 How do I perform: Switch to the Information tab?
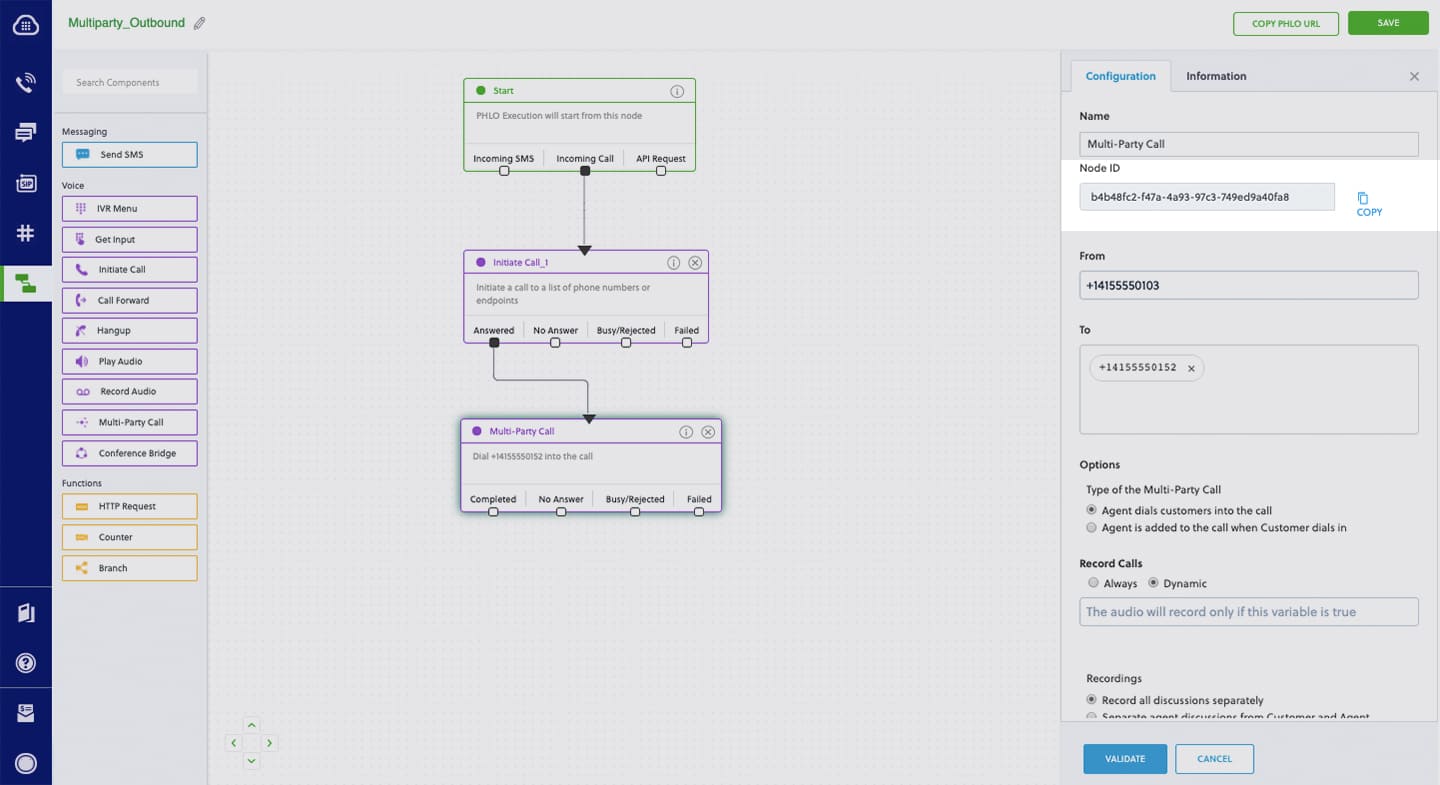tap(1216, 75)
